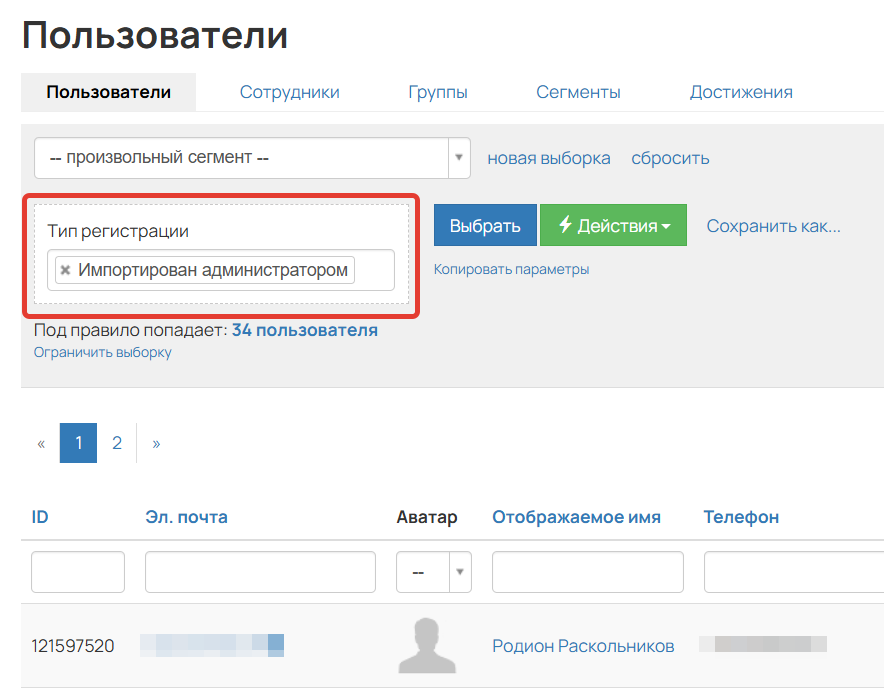This screenshot has height=692, width=884.
Task: Click the « previous page arrow
Action: (x=39, y=442)
